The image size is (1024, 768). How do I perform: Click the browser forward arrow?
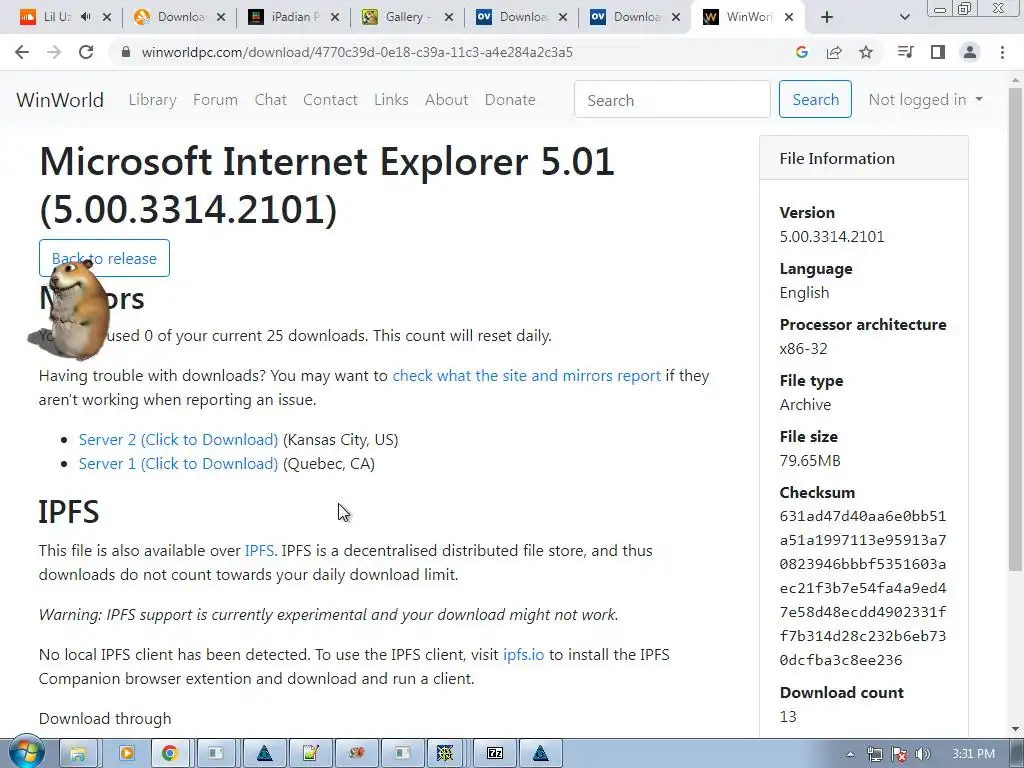[54, 52]
